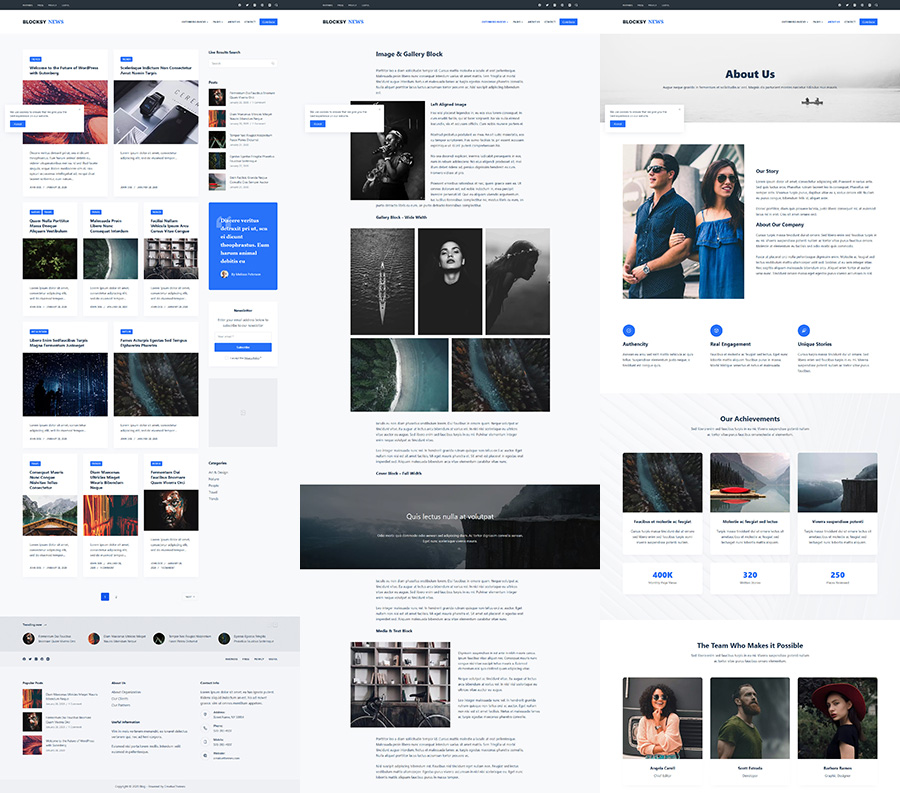Image resolution: width=900 pixels, height=793 pixels.
Task: Click the arrow beside Trending now
Action: [46, 624]
